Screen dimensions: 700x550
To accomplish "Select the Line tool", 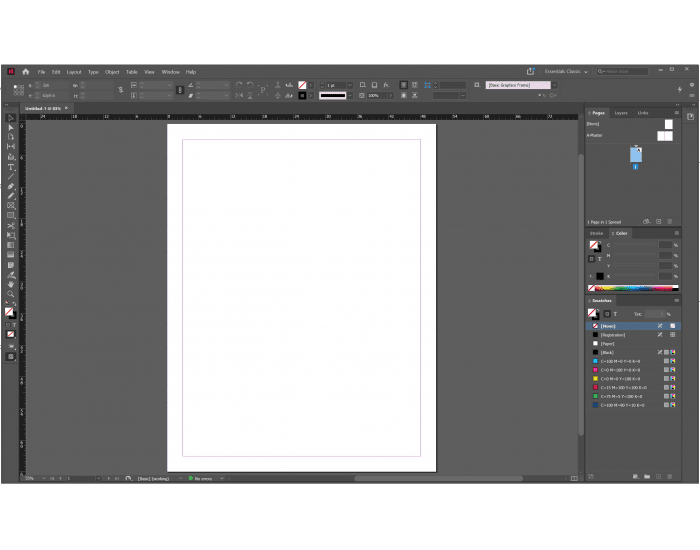I will click(11, 177).
